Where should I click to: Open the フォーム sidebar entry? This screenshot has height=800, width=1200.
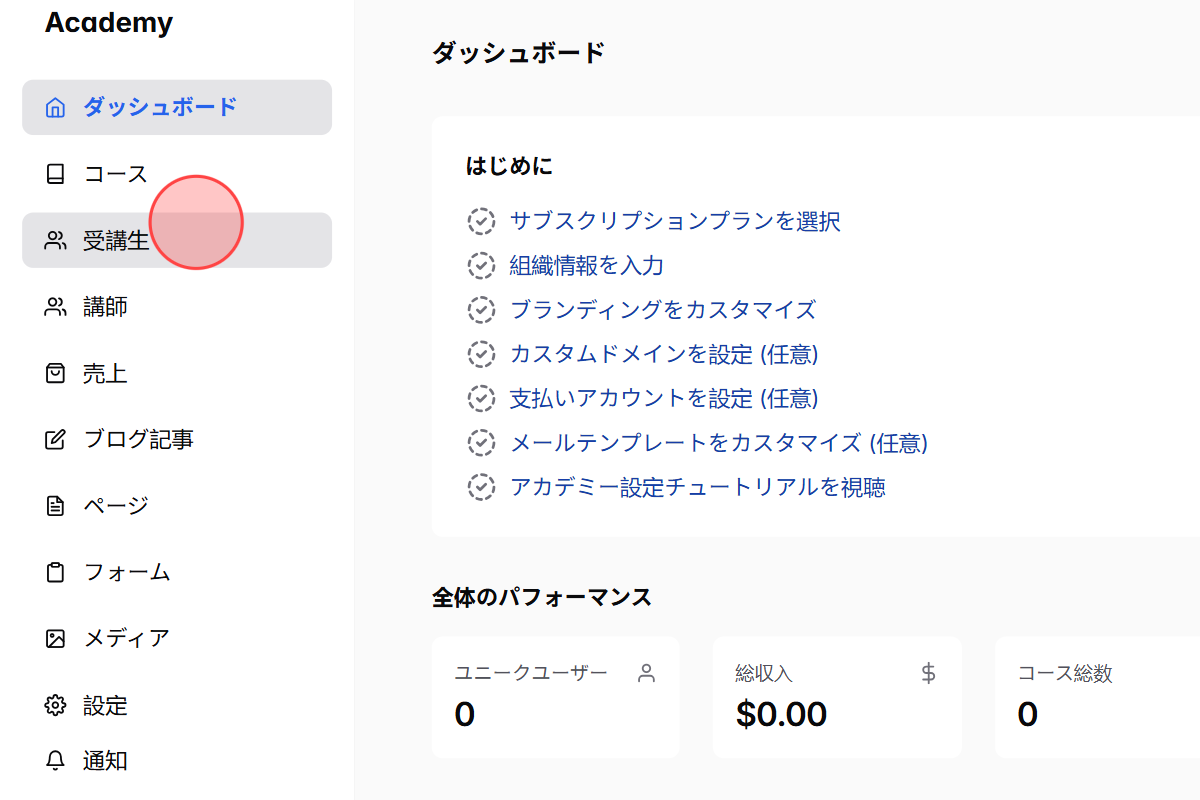124,571
